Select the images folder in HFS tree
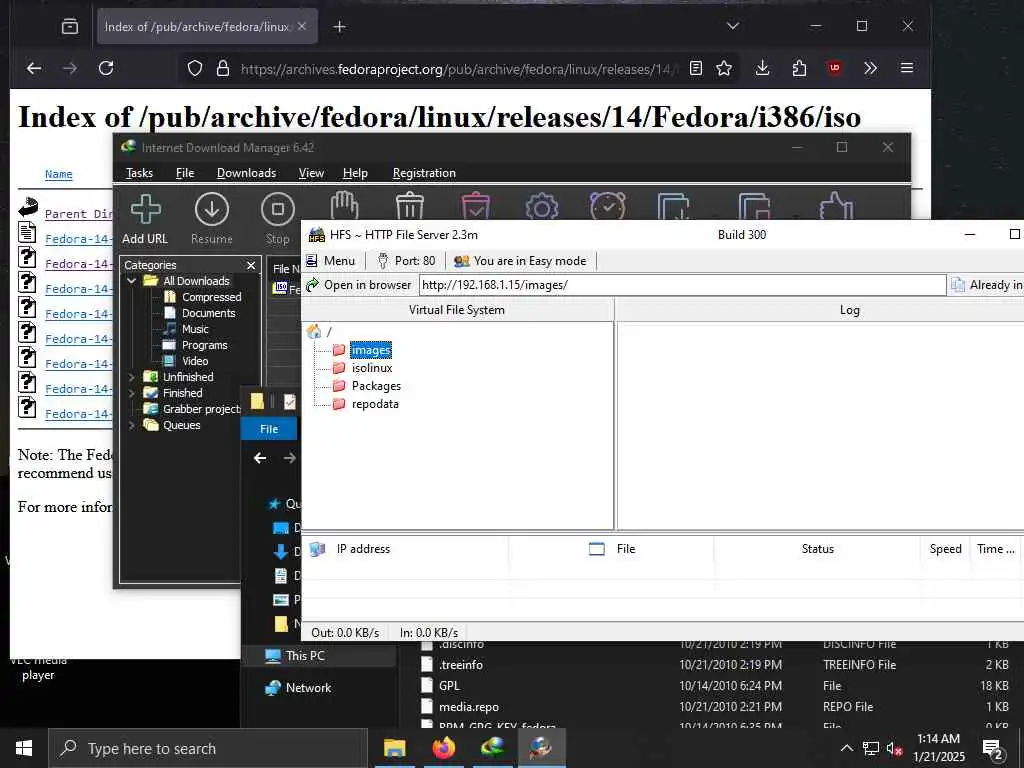The width and height of the screenshot is (1024, 768). tap(370, 350)
